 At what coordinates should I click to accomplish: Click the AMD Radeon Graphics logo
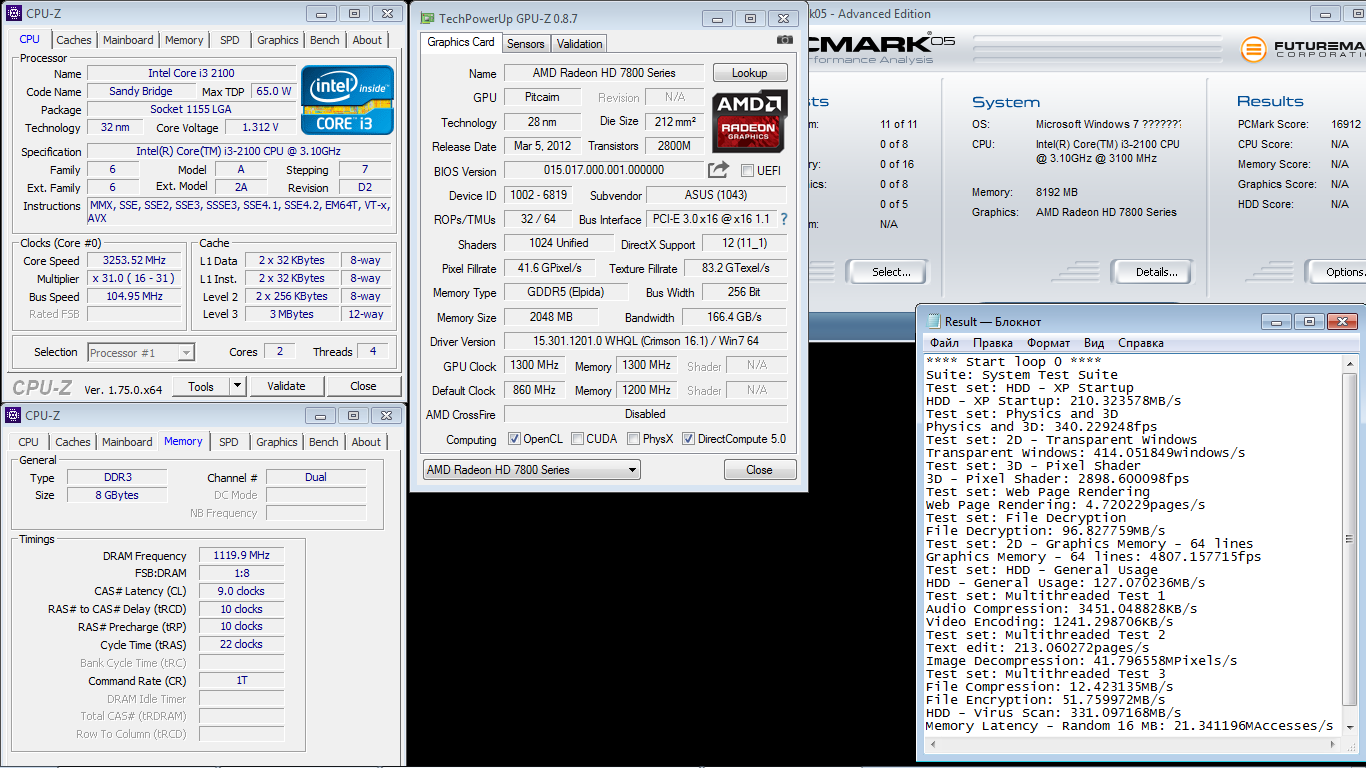click(x=750, y=121)
